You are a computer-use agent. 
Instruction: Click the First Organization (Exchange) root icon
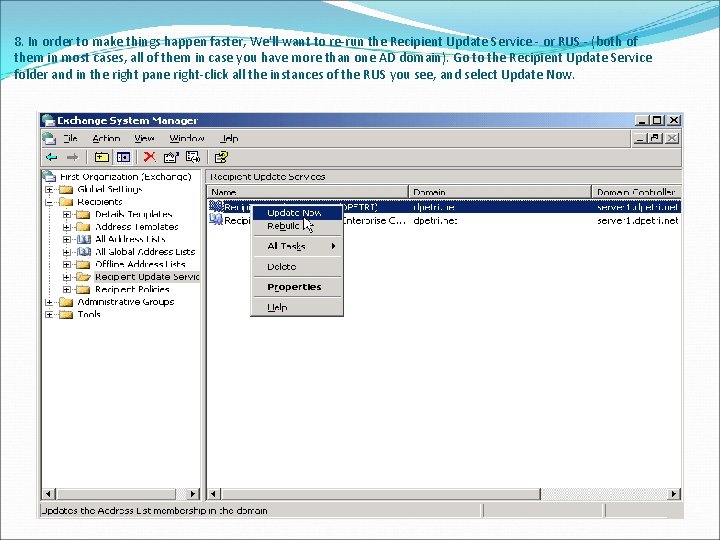(49, 176)
